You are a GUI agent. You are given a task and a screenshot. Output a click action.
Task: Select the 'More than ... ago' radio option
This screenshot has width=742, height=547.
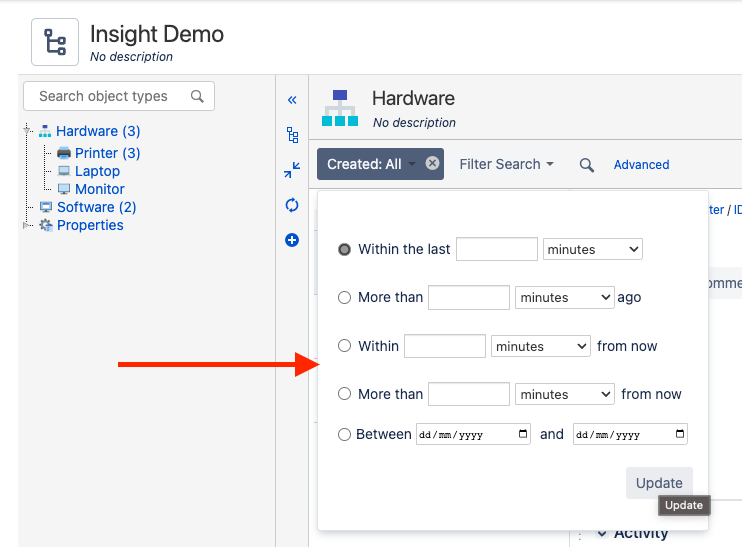point(344,297)
